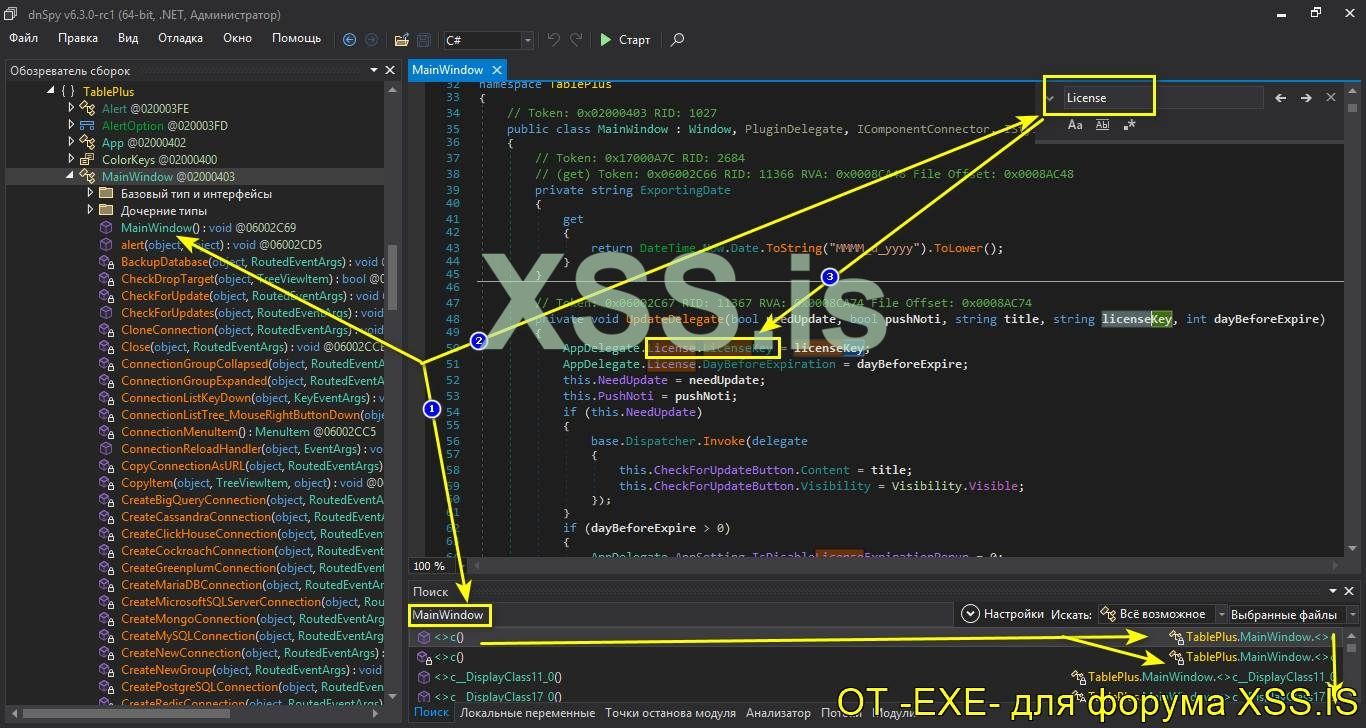Collapse the TablePlus namespace node
This screenshot has height=728, width=1366.
(x=52, y=91)
